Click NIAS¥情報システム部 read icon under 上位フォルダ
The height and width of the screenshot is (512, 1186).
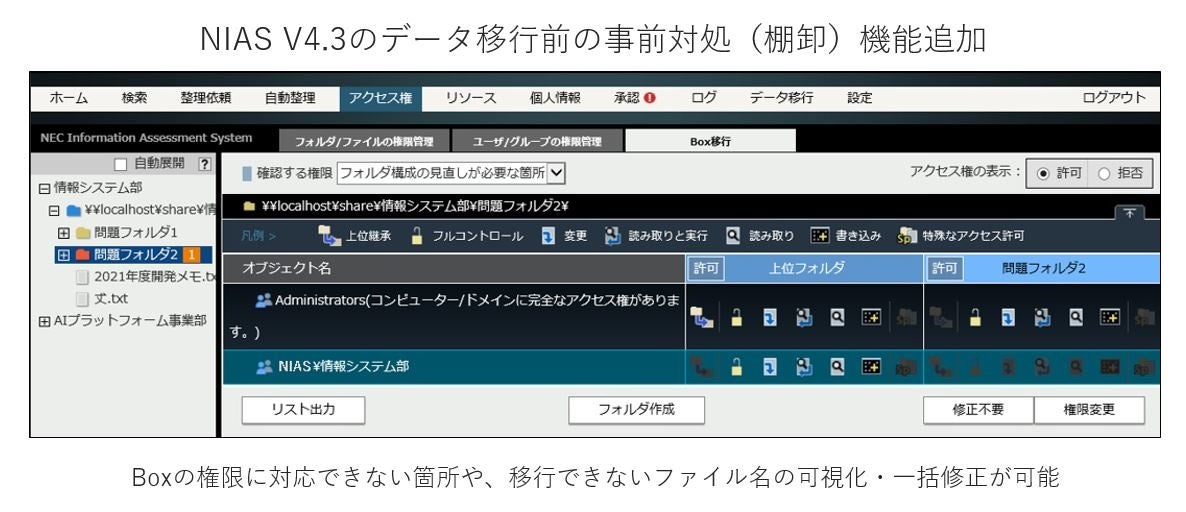pyautogui.click(x=837, y=368)
